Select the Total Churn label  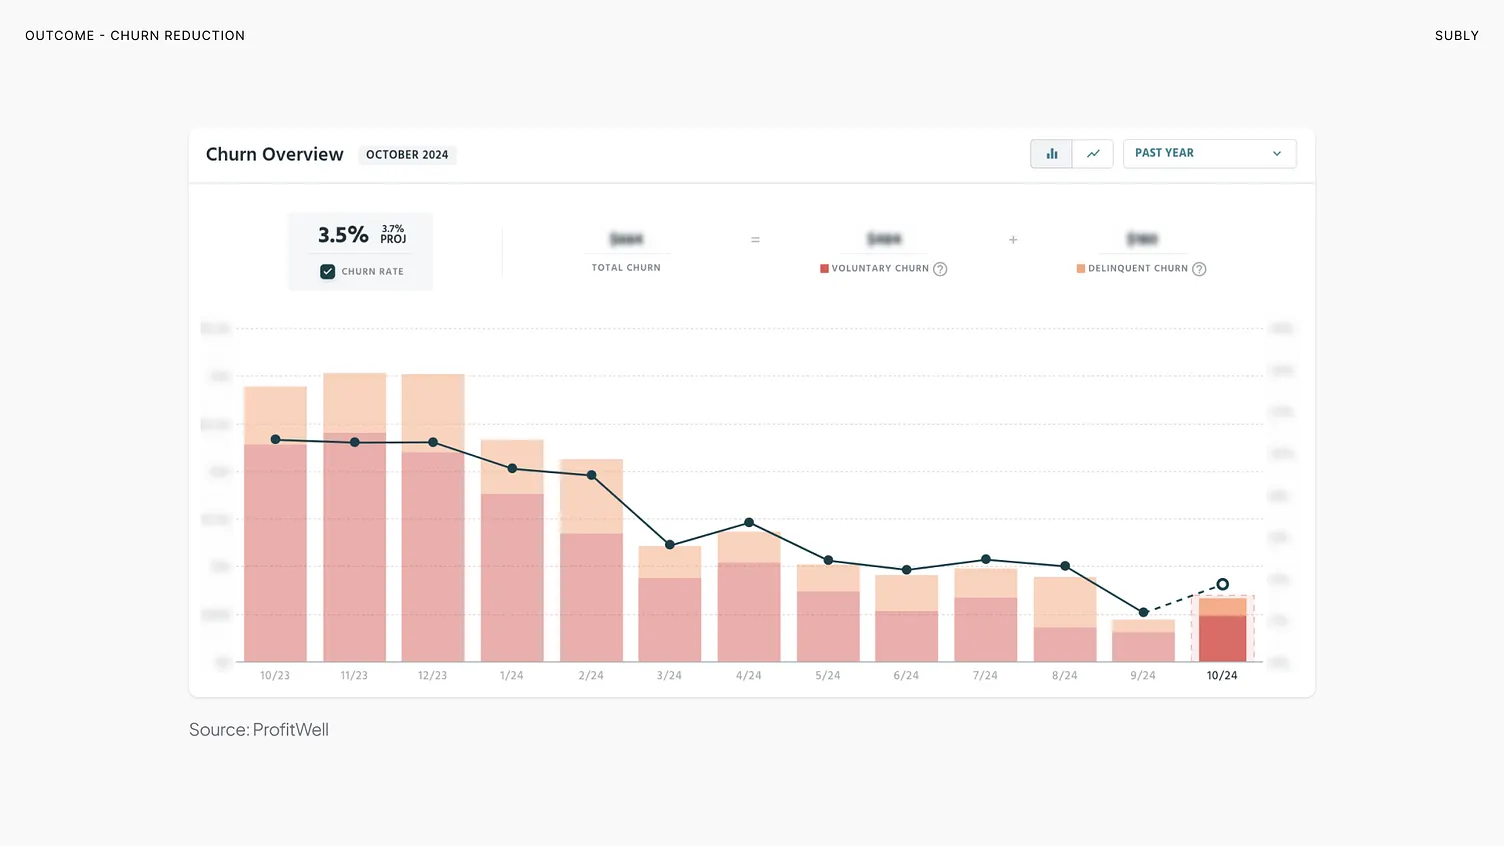tap(626, 268)
